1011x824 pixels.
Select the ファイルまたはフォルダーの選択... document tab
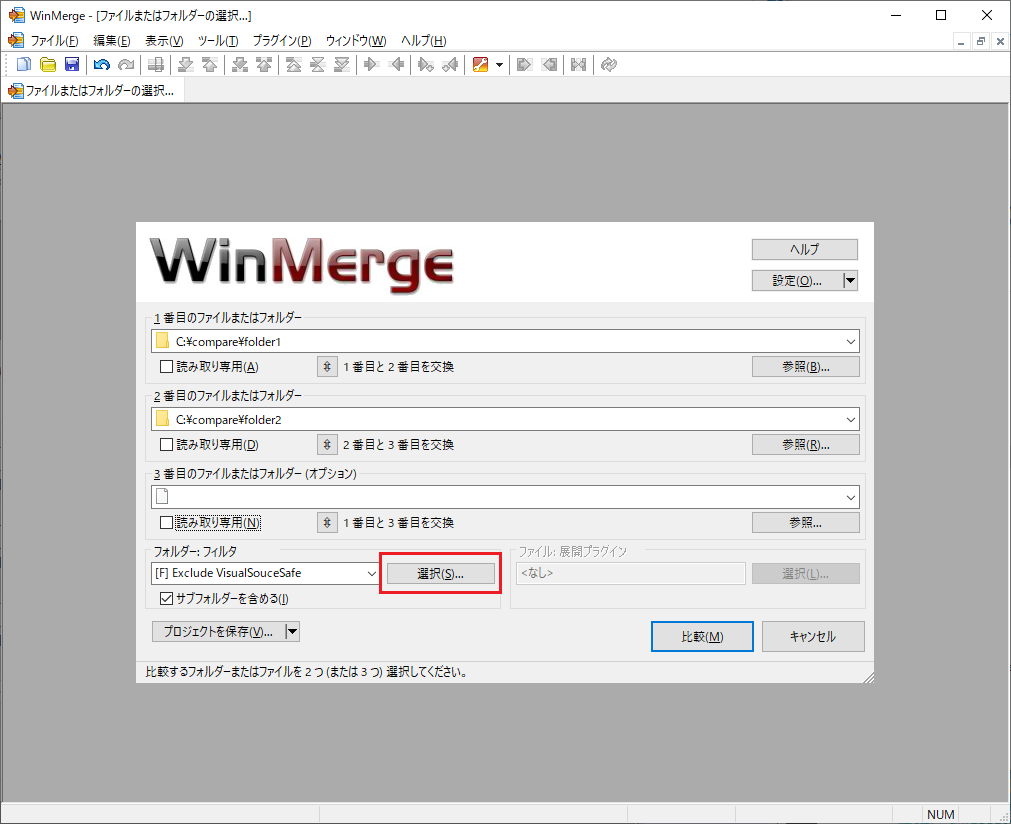(x=93, y=91)
